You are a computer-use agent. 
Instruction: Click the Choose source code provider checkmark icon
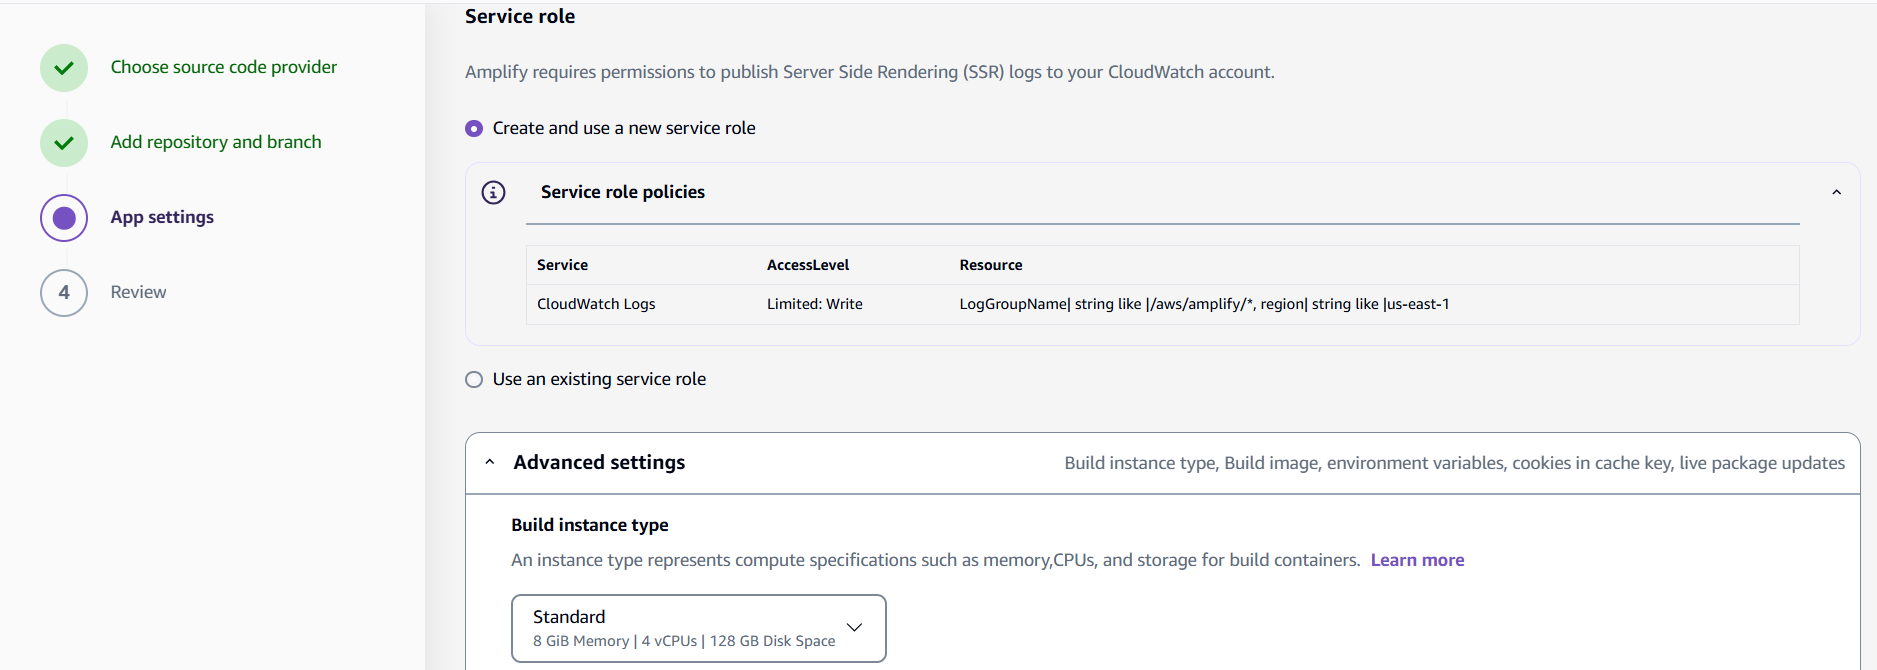click(64, 68)
